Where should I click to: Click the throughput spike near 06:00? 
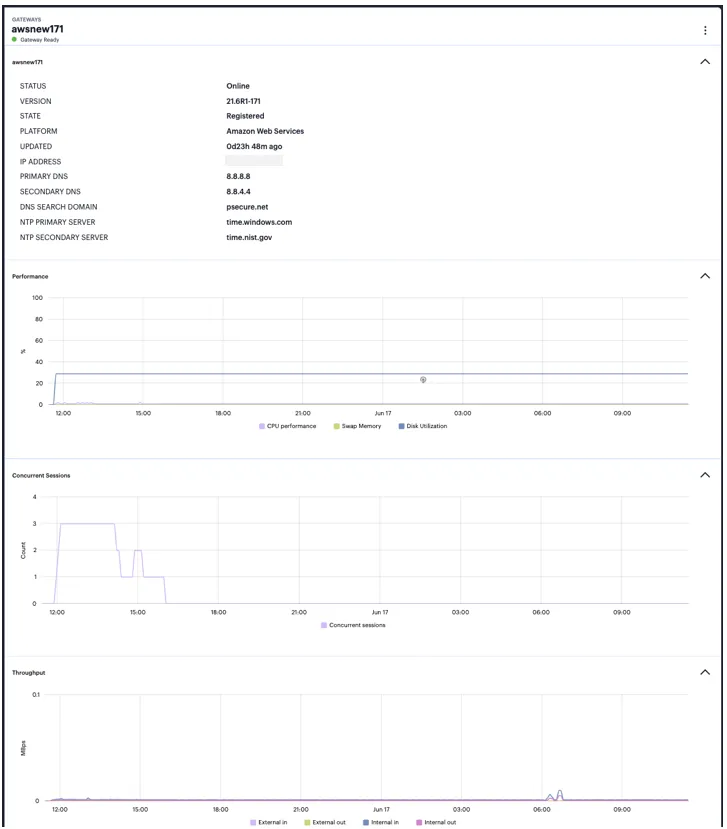(559, 795)
